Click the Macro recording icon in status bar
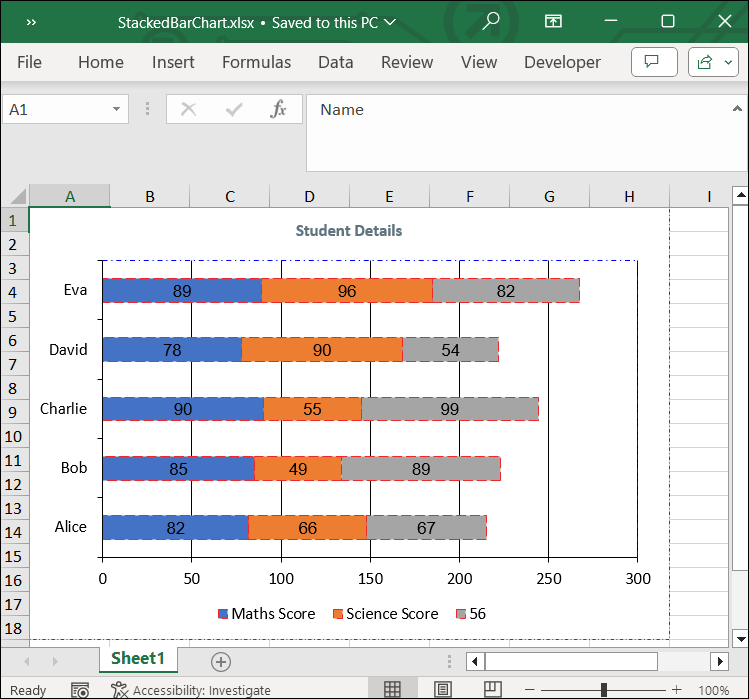The height and width of the screenshot is (699, 749). click(x=80, y=690)
